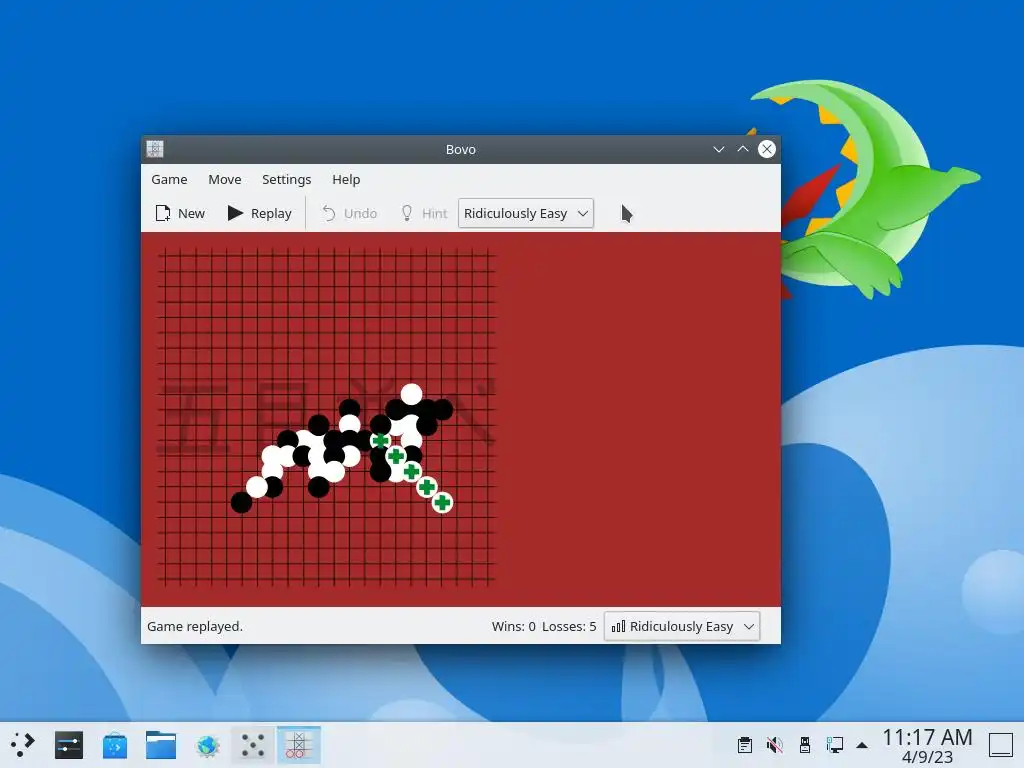
Task: Open the Settings menu
Action: coord(286,180)
